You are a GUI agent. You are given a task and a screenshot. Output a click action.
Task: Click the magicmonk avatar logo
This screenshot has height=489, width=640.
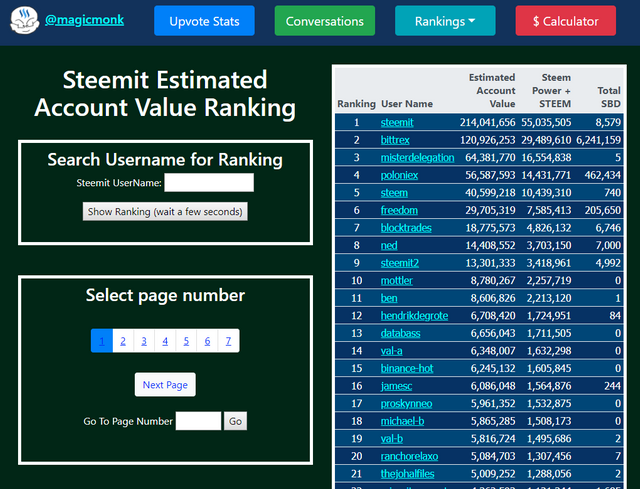pos(24,20)
